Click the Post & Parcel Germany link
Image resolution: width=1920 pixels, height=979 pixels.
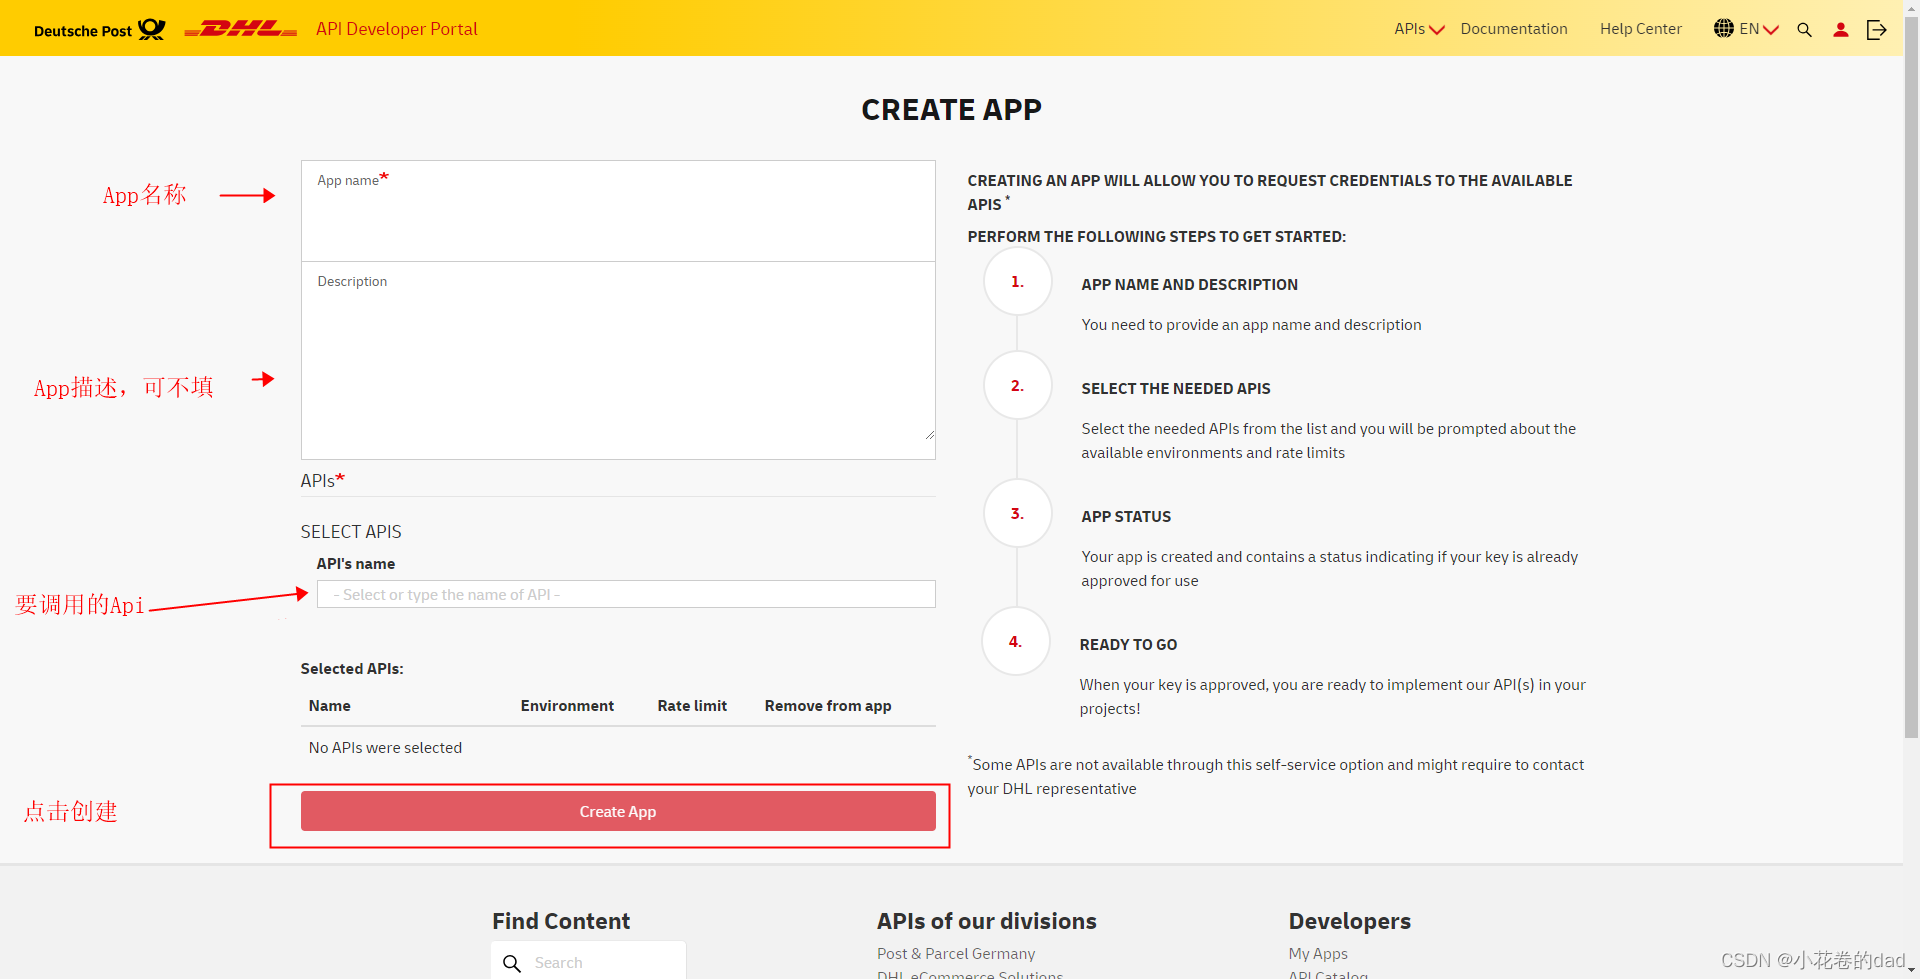coord(955,953)
